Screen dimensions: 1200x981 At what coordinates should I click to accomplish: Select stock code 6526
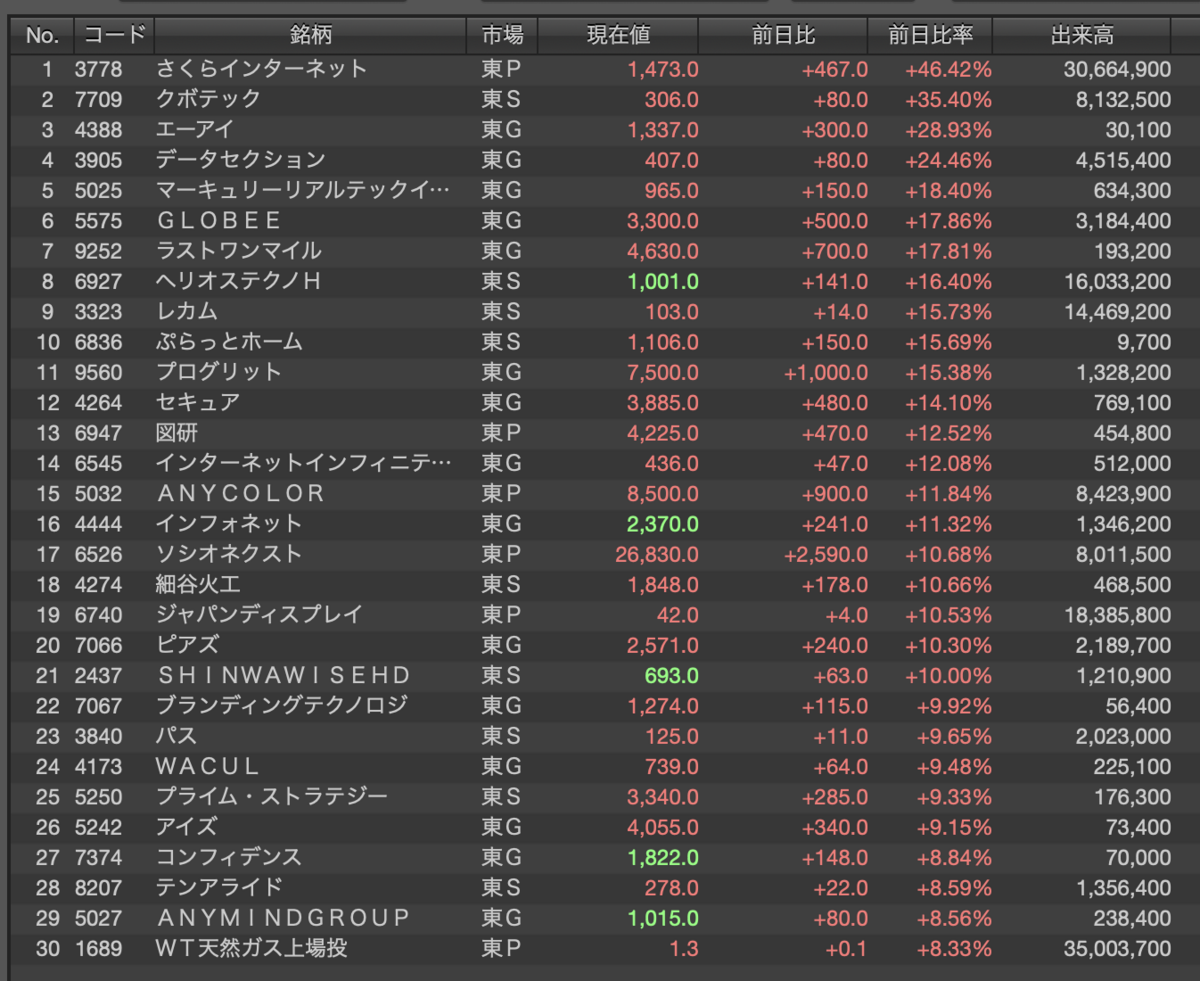point(98,554)
